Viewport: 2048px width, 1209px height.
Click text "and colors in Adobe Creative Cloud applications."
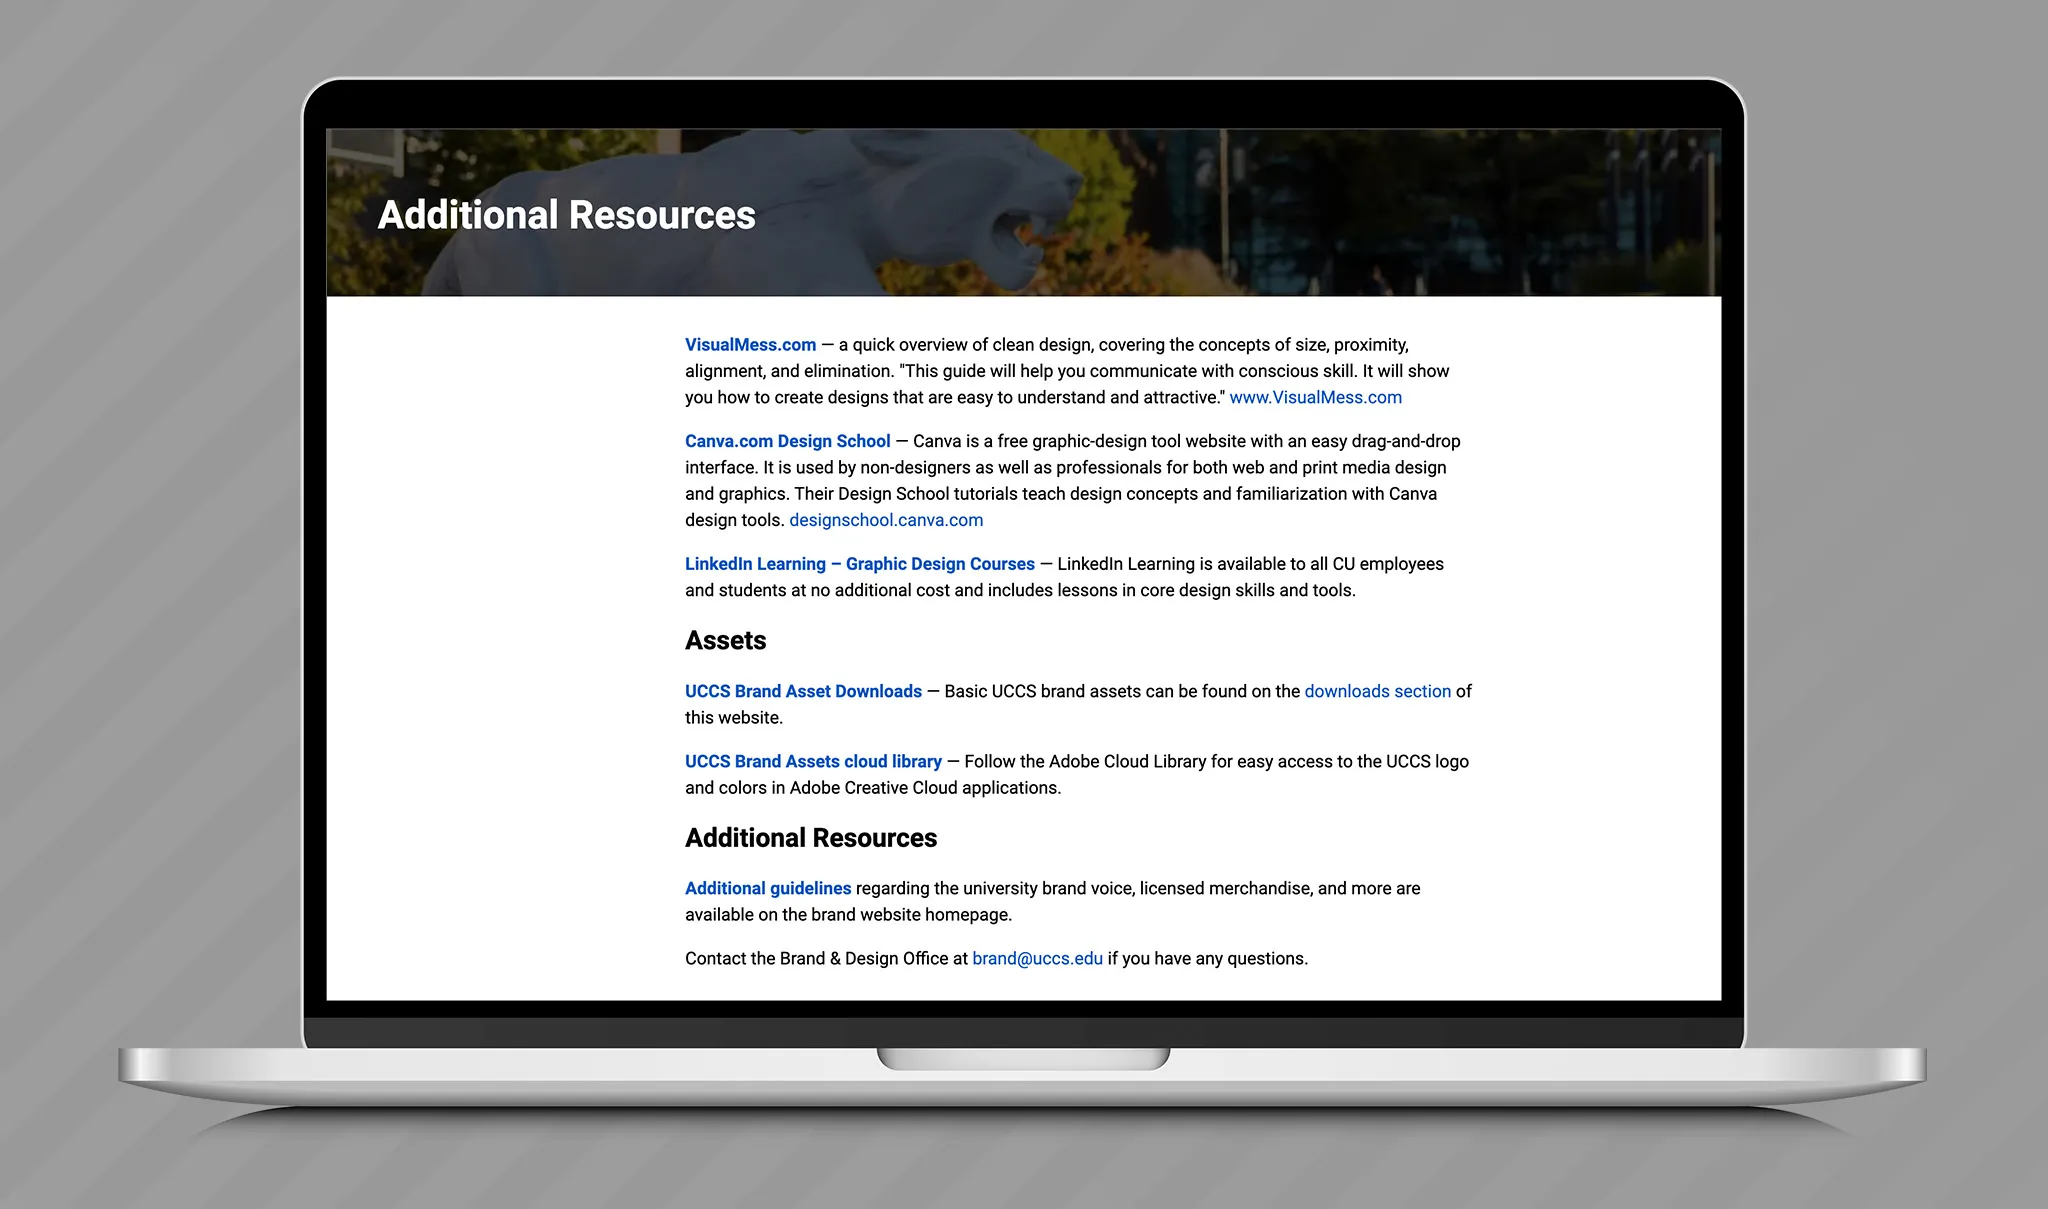pyautogui.click(x=872, y=787)
